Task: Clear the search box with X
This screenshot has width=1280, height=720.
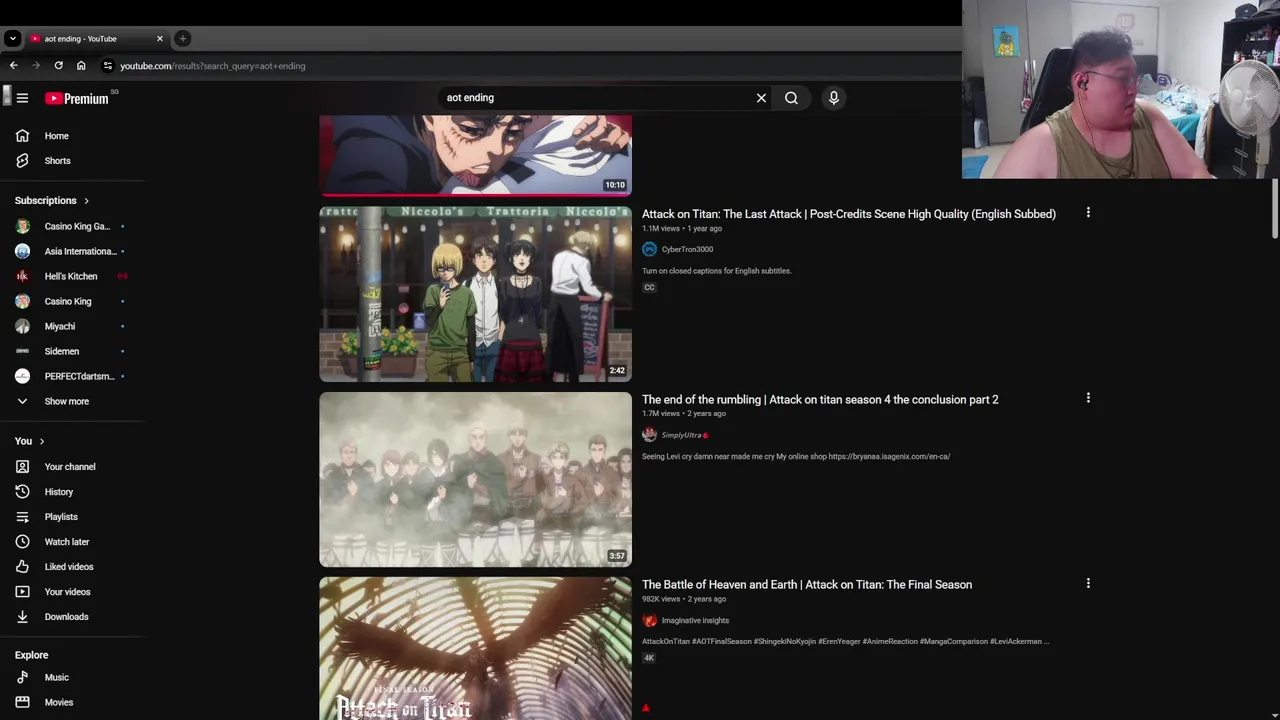Action: pos(761,98)
